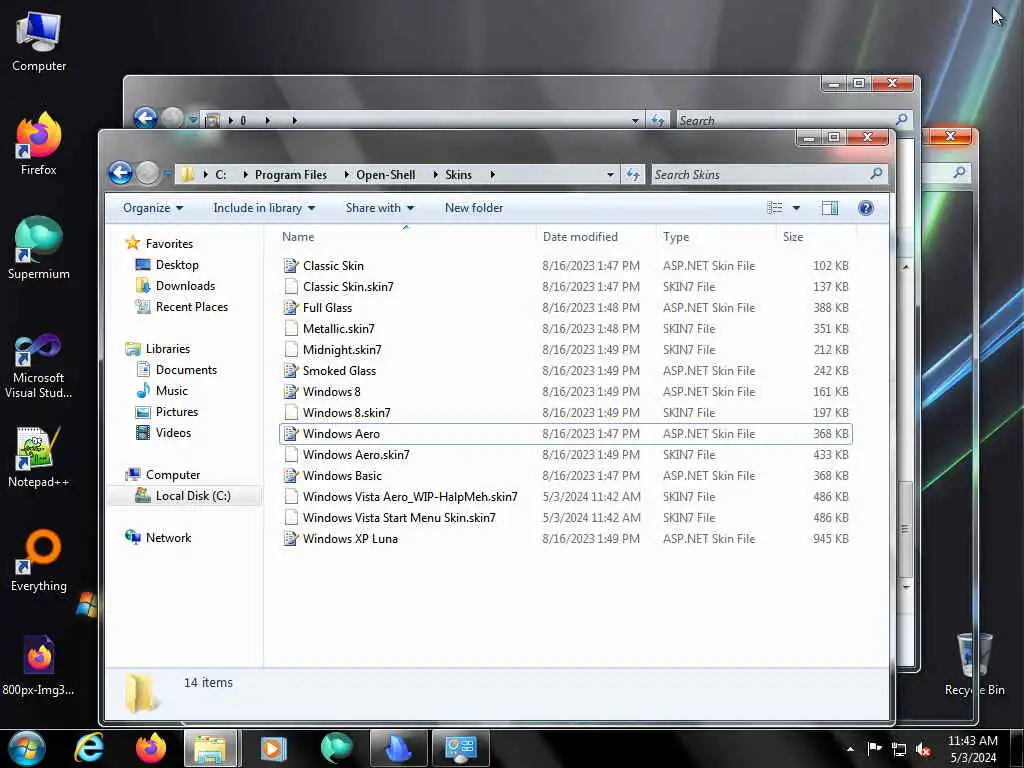Launch Notepad++ from the desktop

tap(39, 457)
